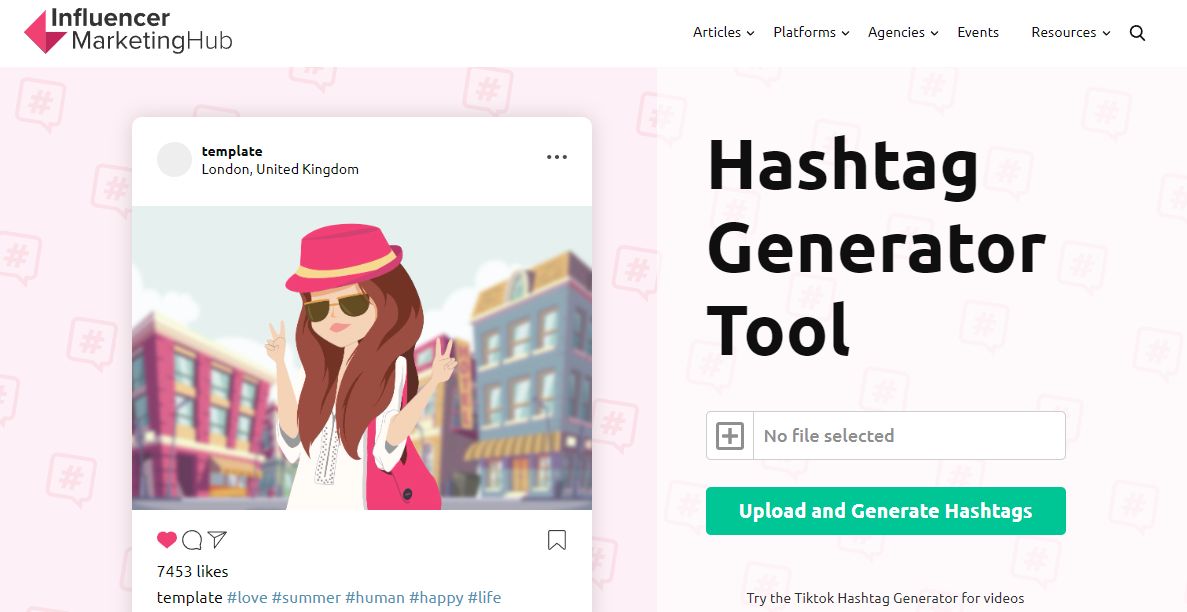Open the Resources menu

1064,32
